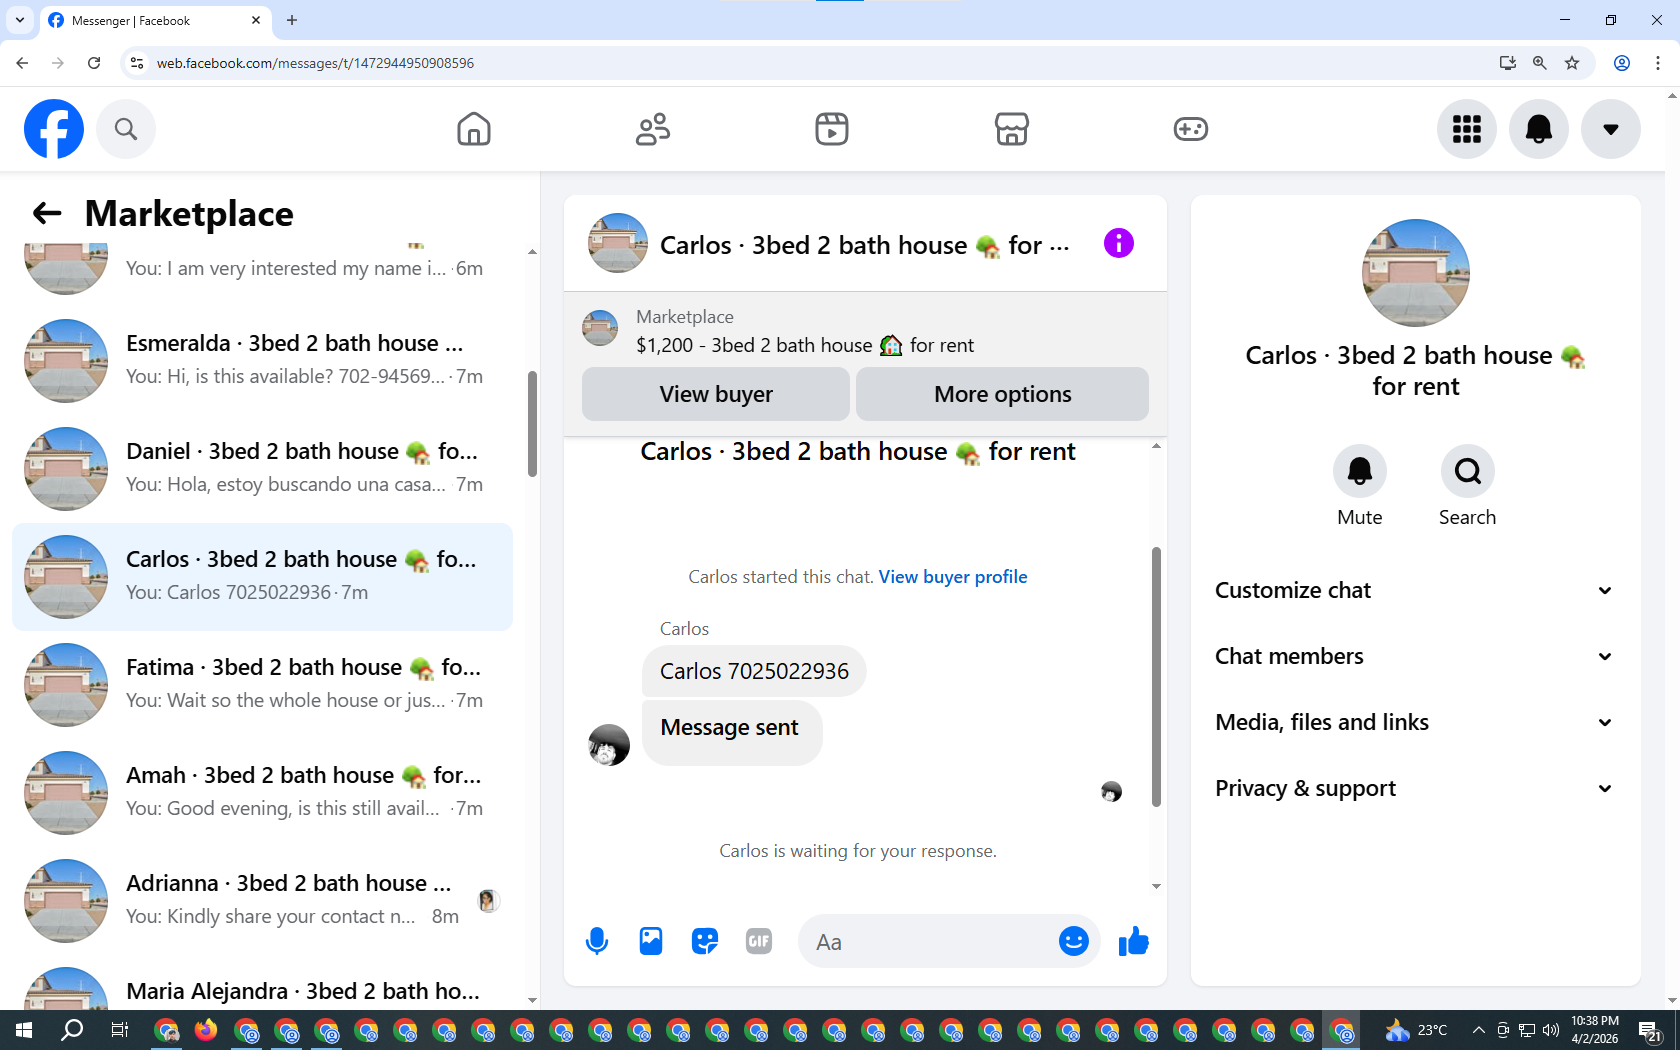The height and width of the screenshot is (1050, 1680).
Task: Open a new browser tab
Action: 292,20
